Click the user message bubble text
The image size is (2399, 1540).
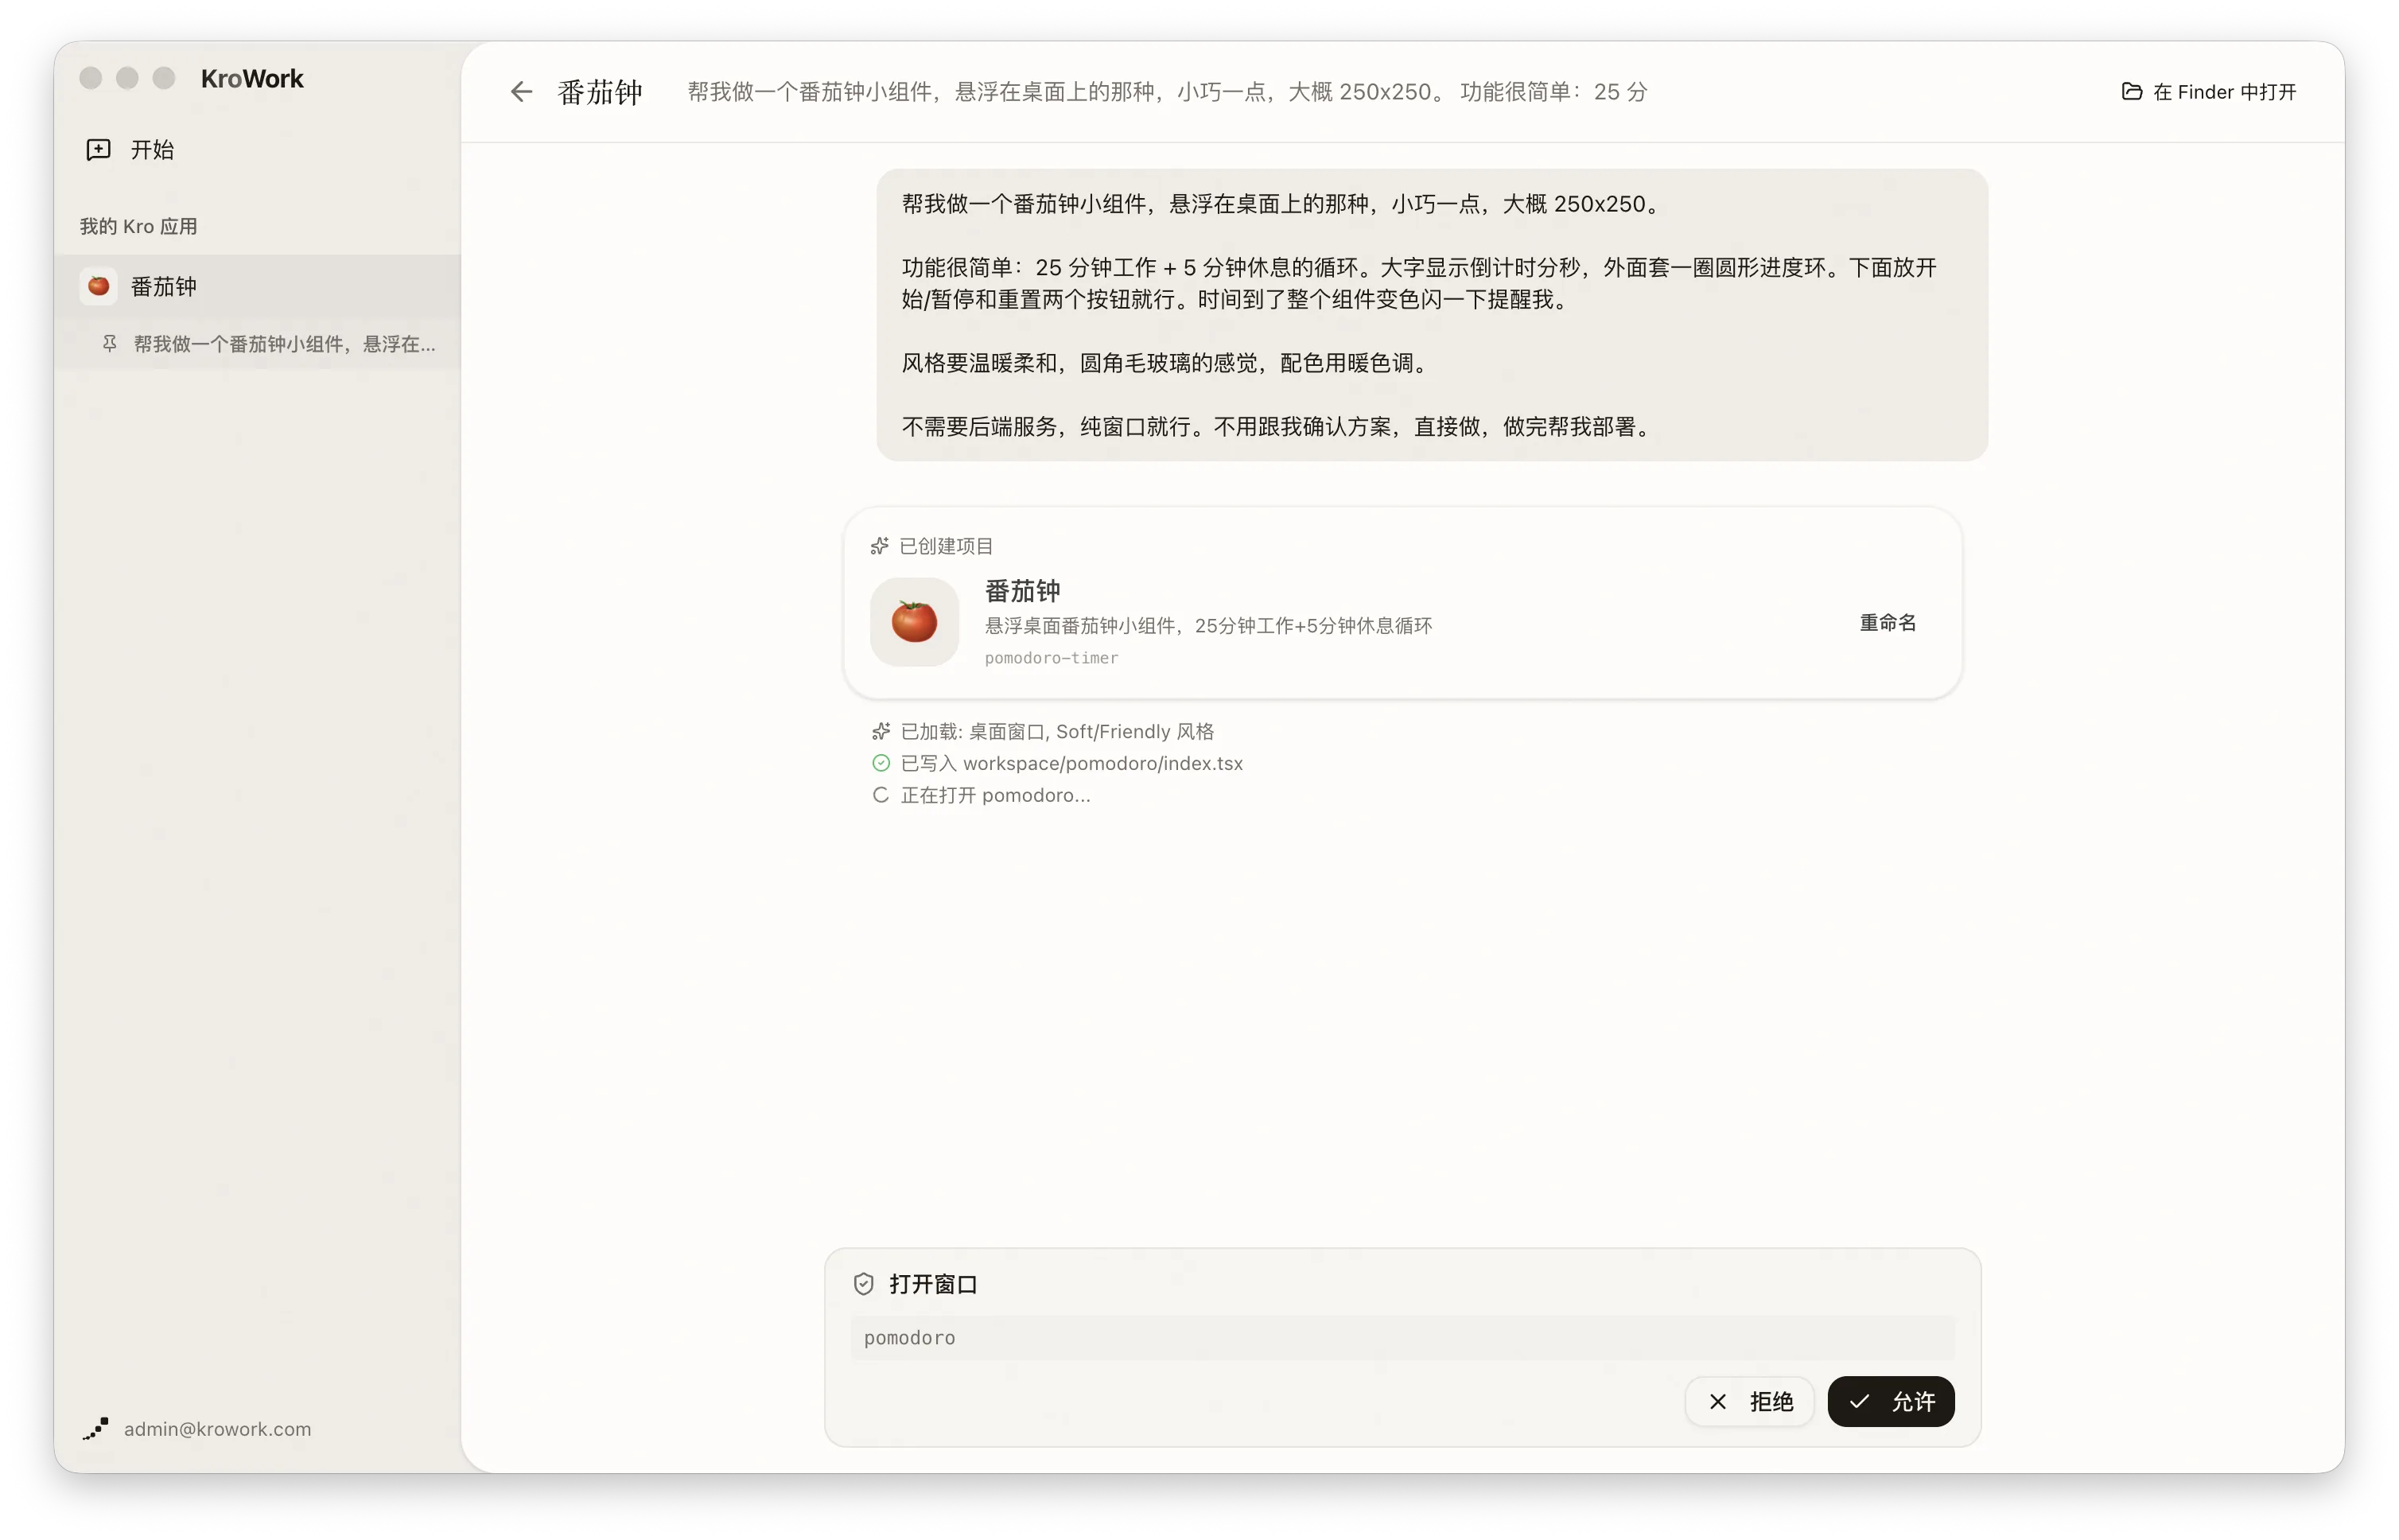pos(1431,314)
